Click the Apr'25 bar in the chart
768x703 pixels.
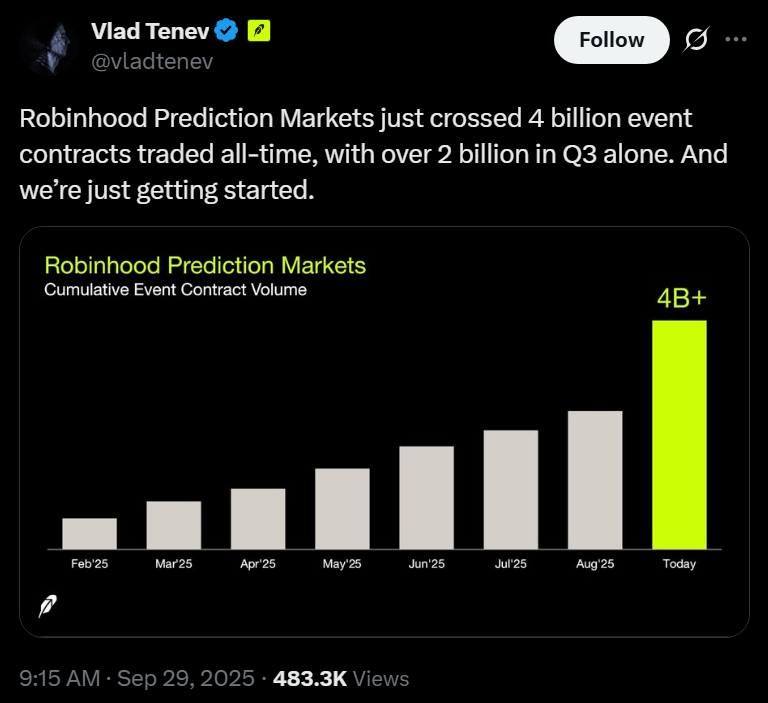pos(258,519)
